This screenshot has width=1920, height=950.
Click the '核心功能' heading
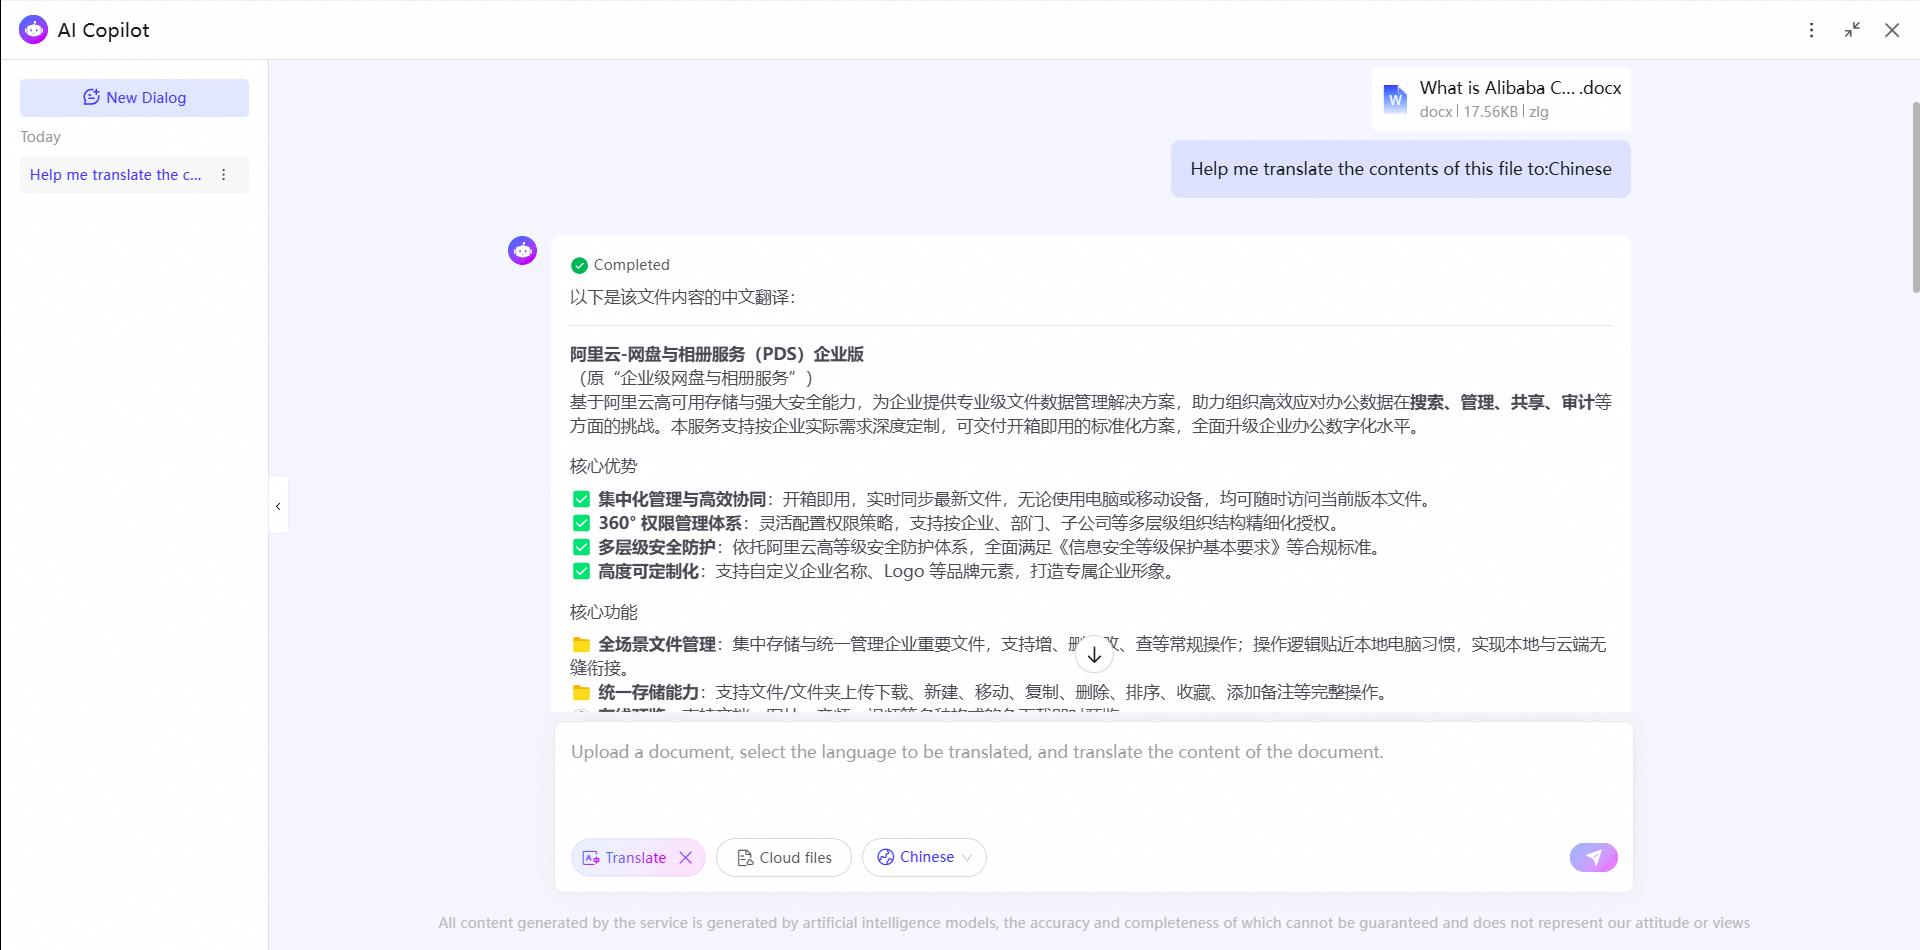coord(603,612)
